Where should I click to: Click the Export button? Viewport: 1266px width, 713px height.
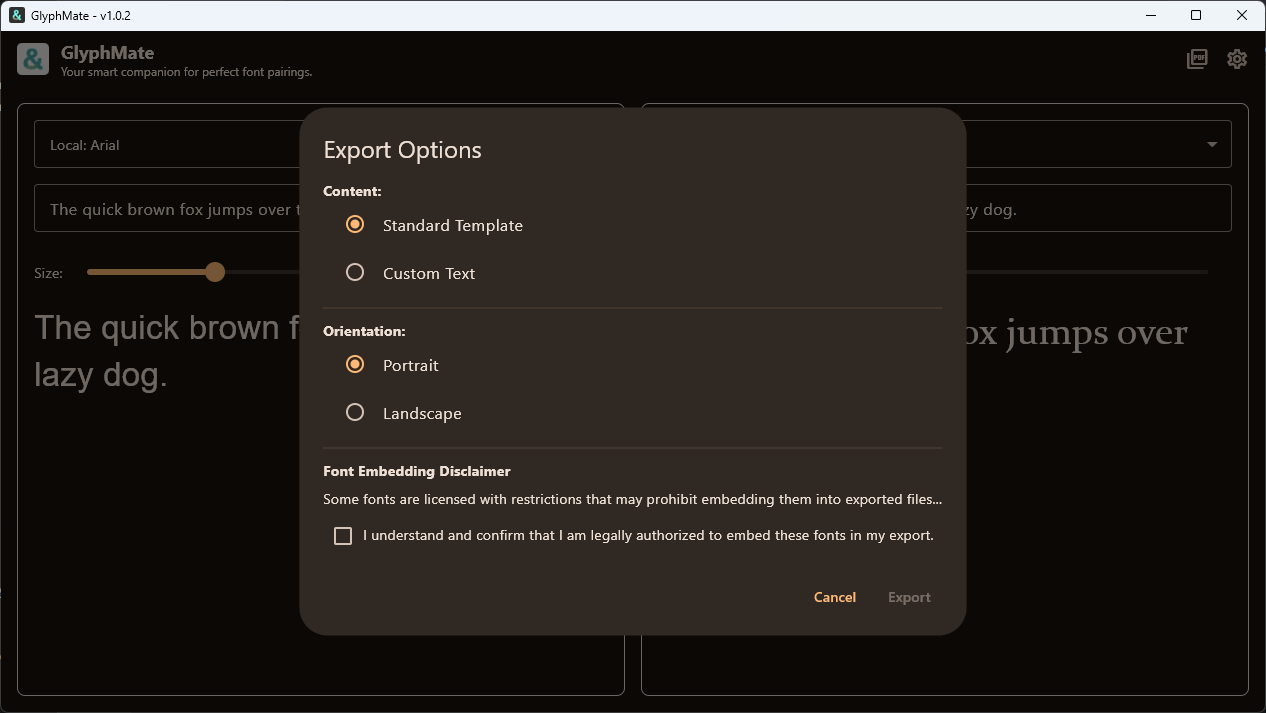[x=909, y=597]
